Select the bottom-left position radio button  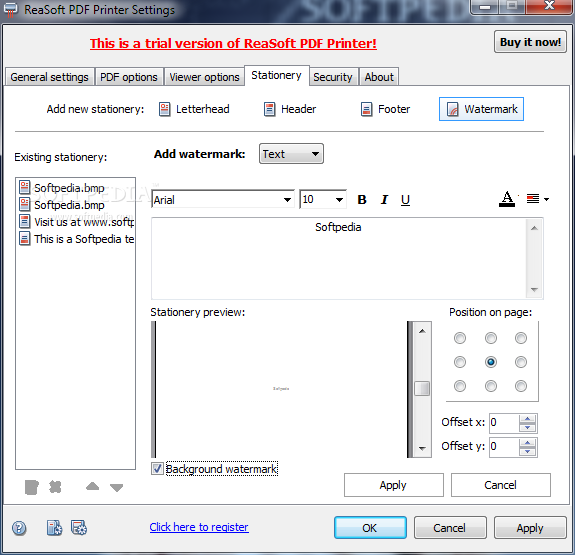[x=460, y=386]
